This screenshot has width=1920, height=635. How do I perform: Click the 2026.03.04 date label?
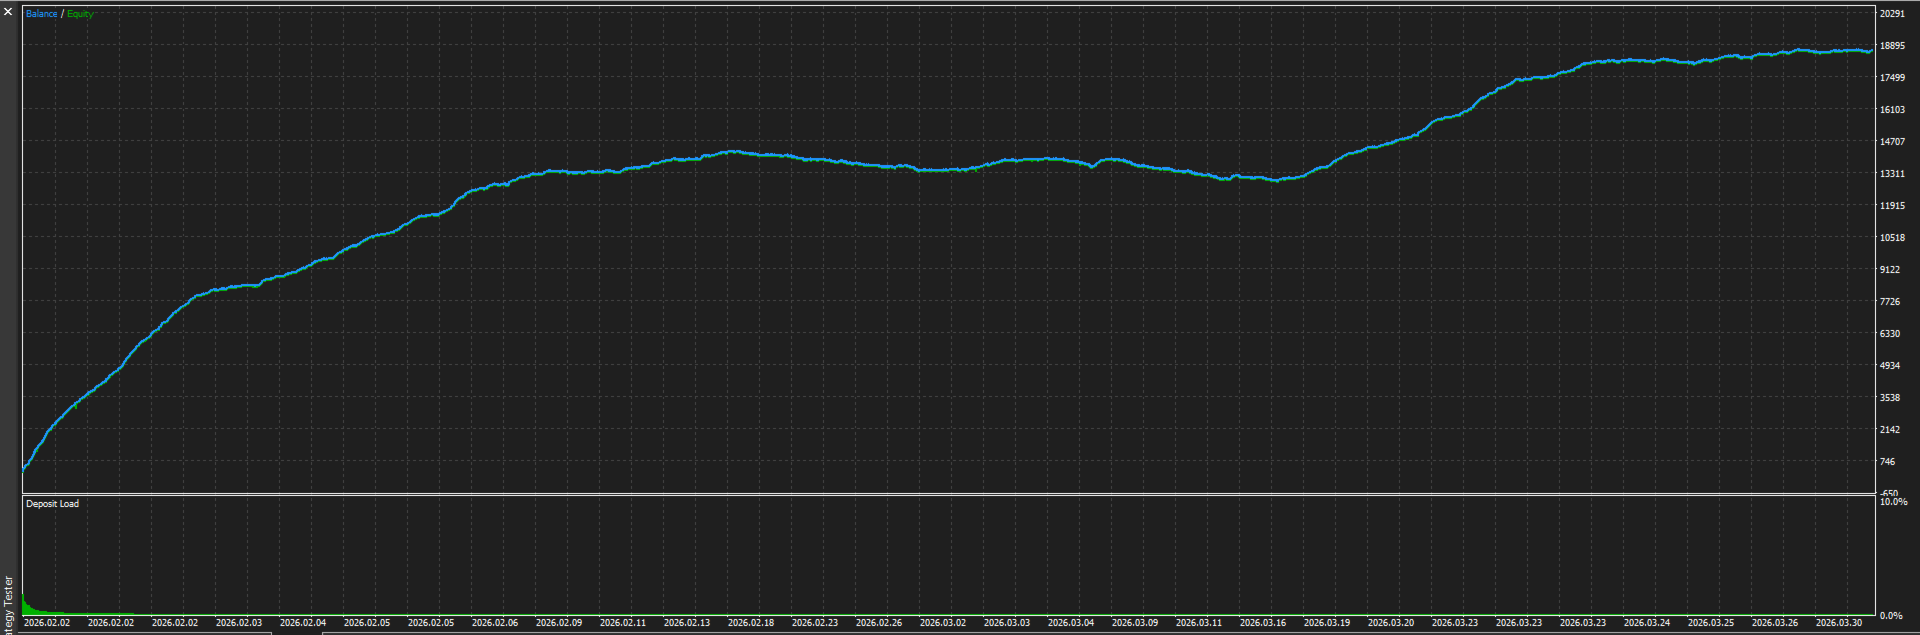pos(1071,623)
